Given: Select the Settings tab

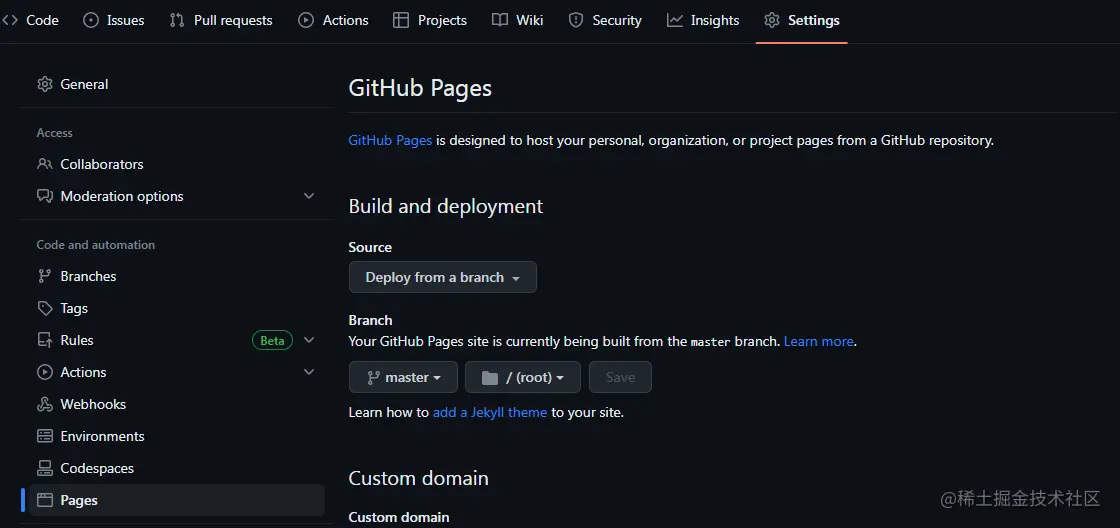Looking at the screenshot, I should tap(802, 20).
